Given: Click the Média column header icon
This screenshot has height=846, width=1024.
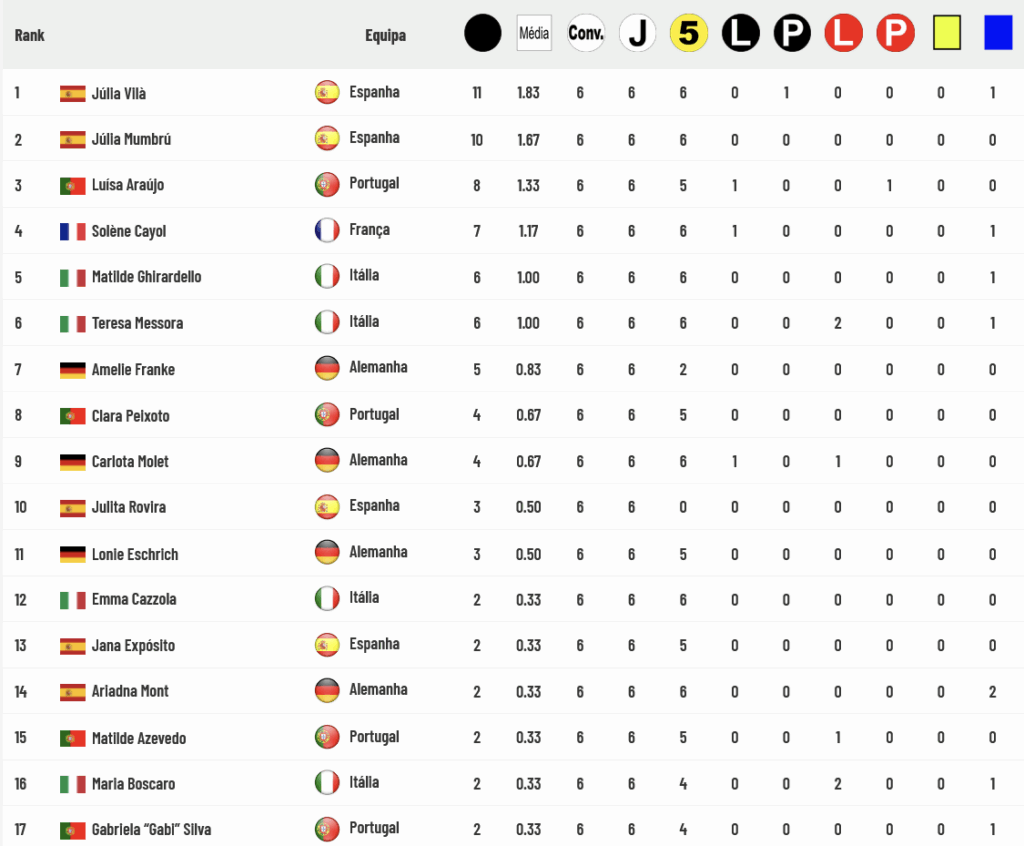Looking at the screenshot, I should click(534, 33).
